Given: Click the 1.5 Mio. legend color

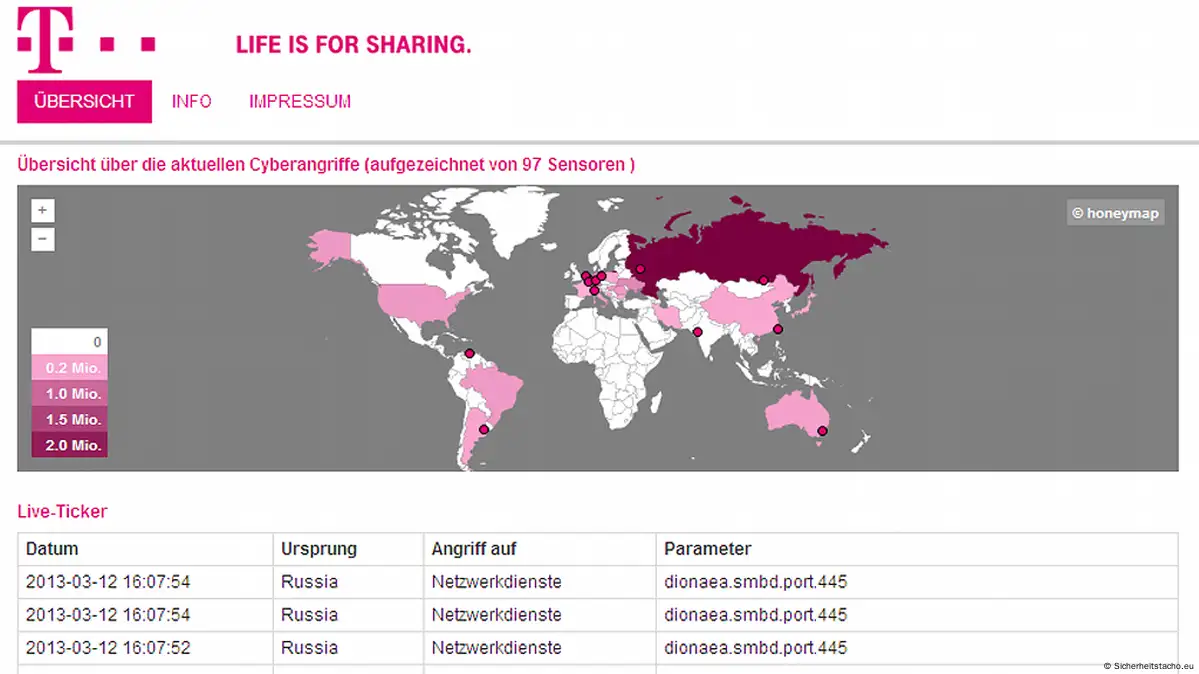Looking at the screenshot, I should (69, 419).
